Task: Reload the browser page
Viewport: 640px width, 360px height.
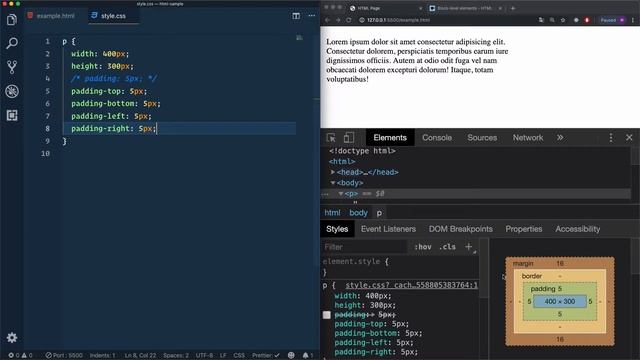Action: (x=349, y=20)
